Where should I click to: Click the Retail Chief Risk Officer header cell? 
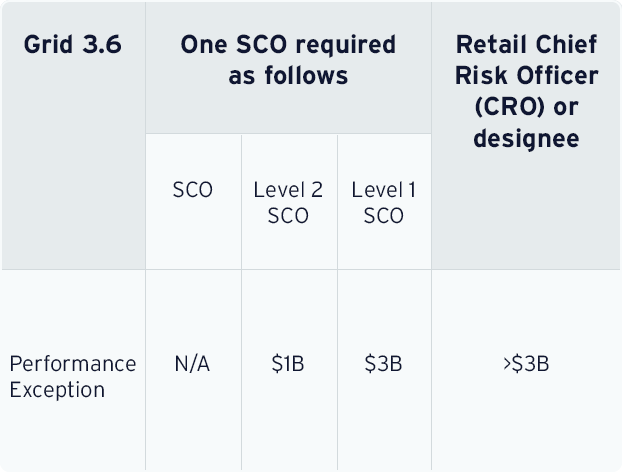pyautogui.click(x=526, y=91)
